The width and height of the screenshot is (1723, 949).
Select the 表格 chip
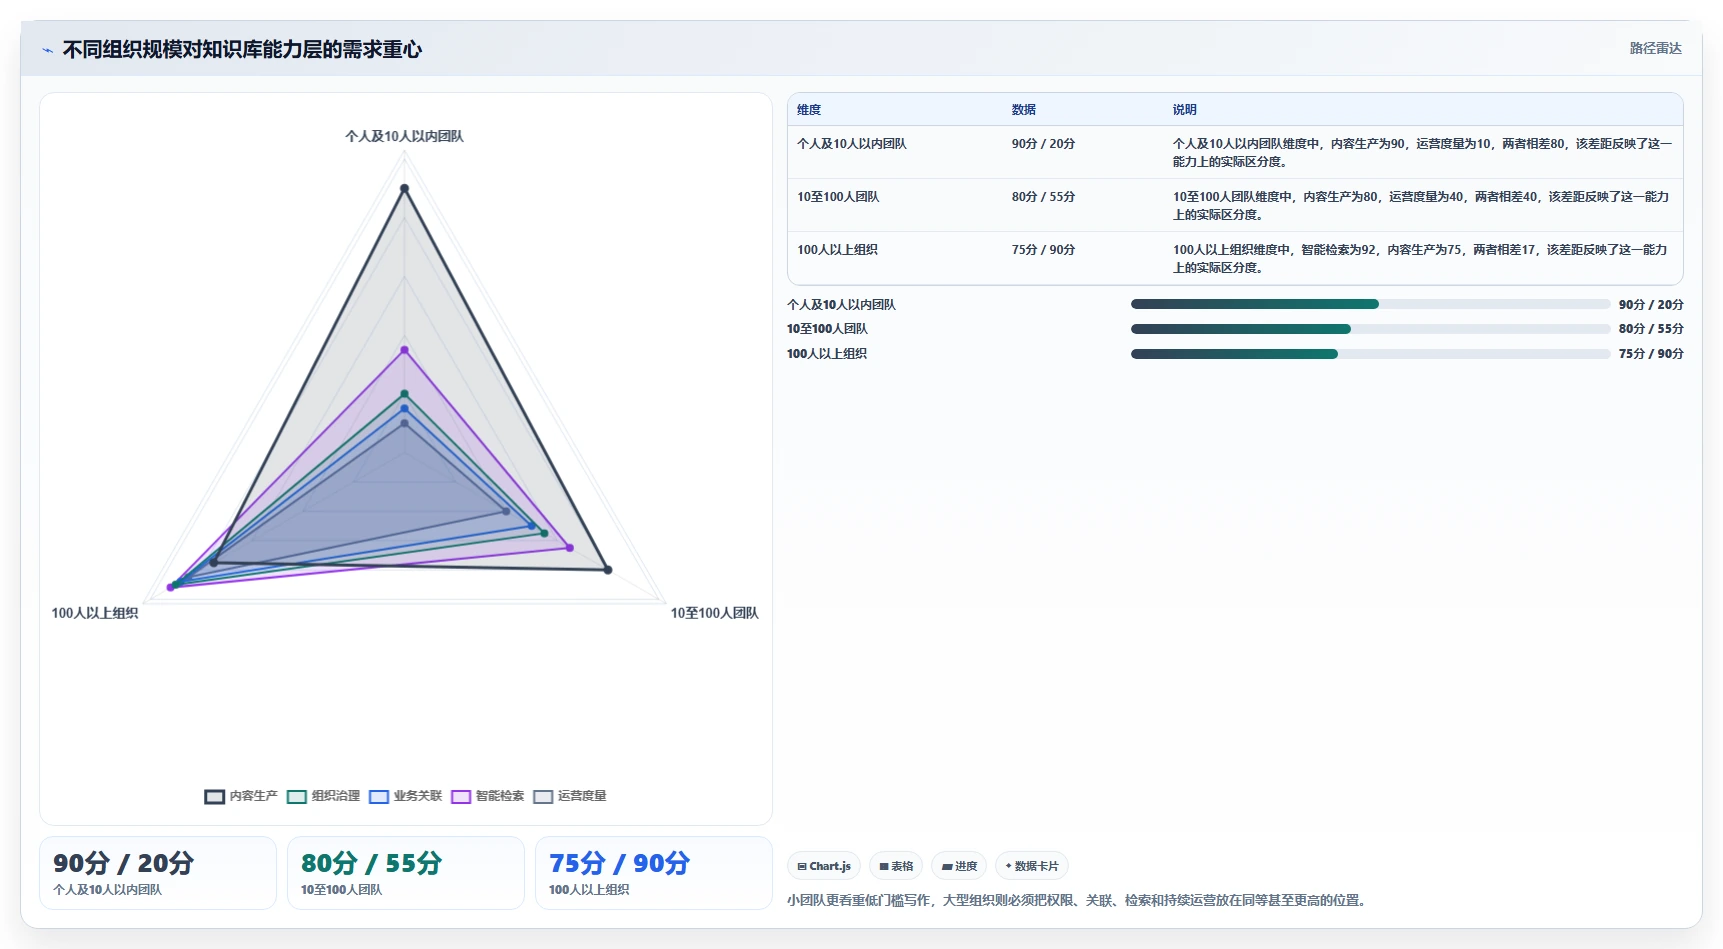[x=896, y=866]
